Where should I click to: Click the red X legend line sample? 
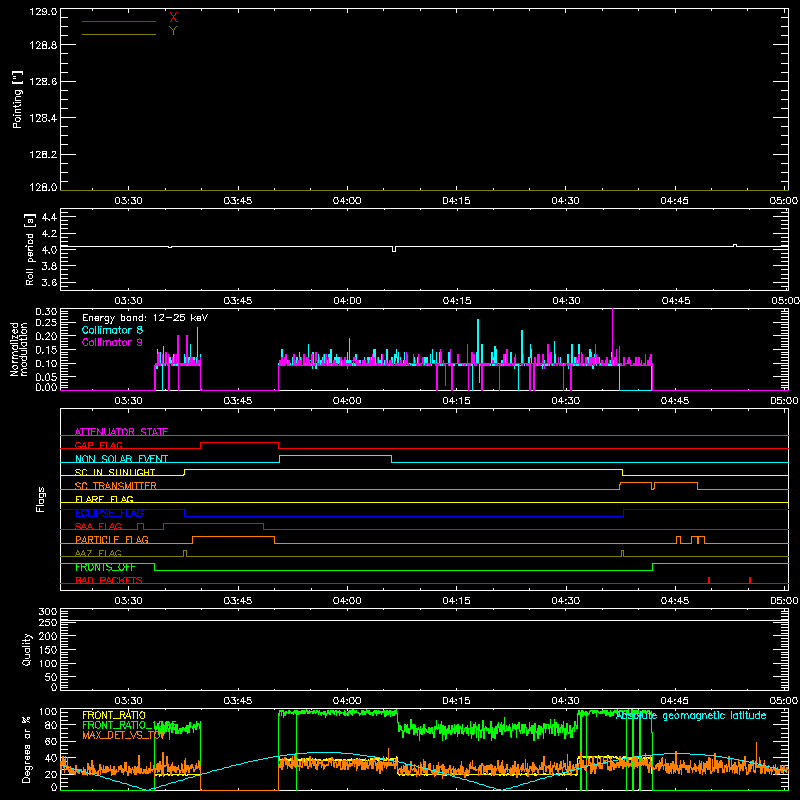point(119,21)
